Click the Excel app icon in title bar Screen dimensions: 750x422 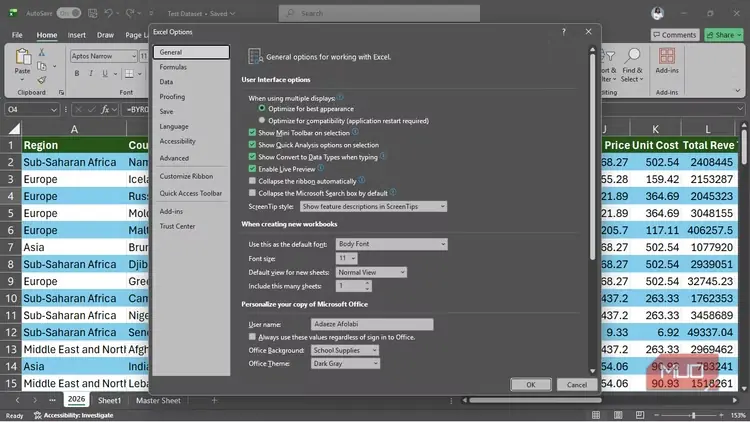tap(13, 13)
